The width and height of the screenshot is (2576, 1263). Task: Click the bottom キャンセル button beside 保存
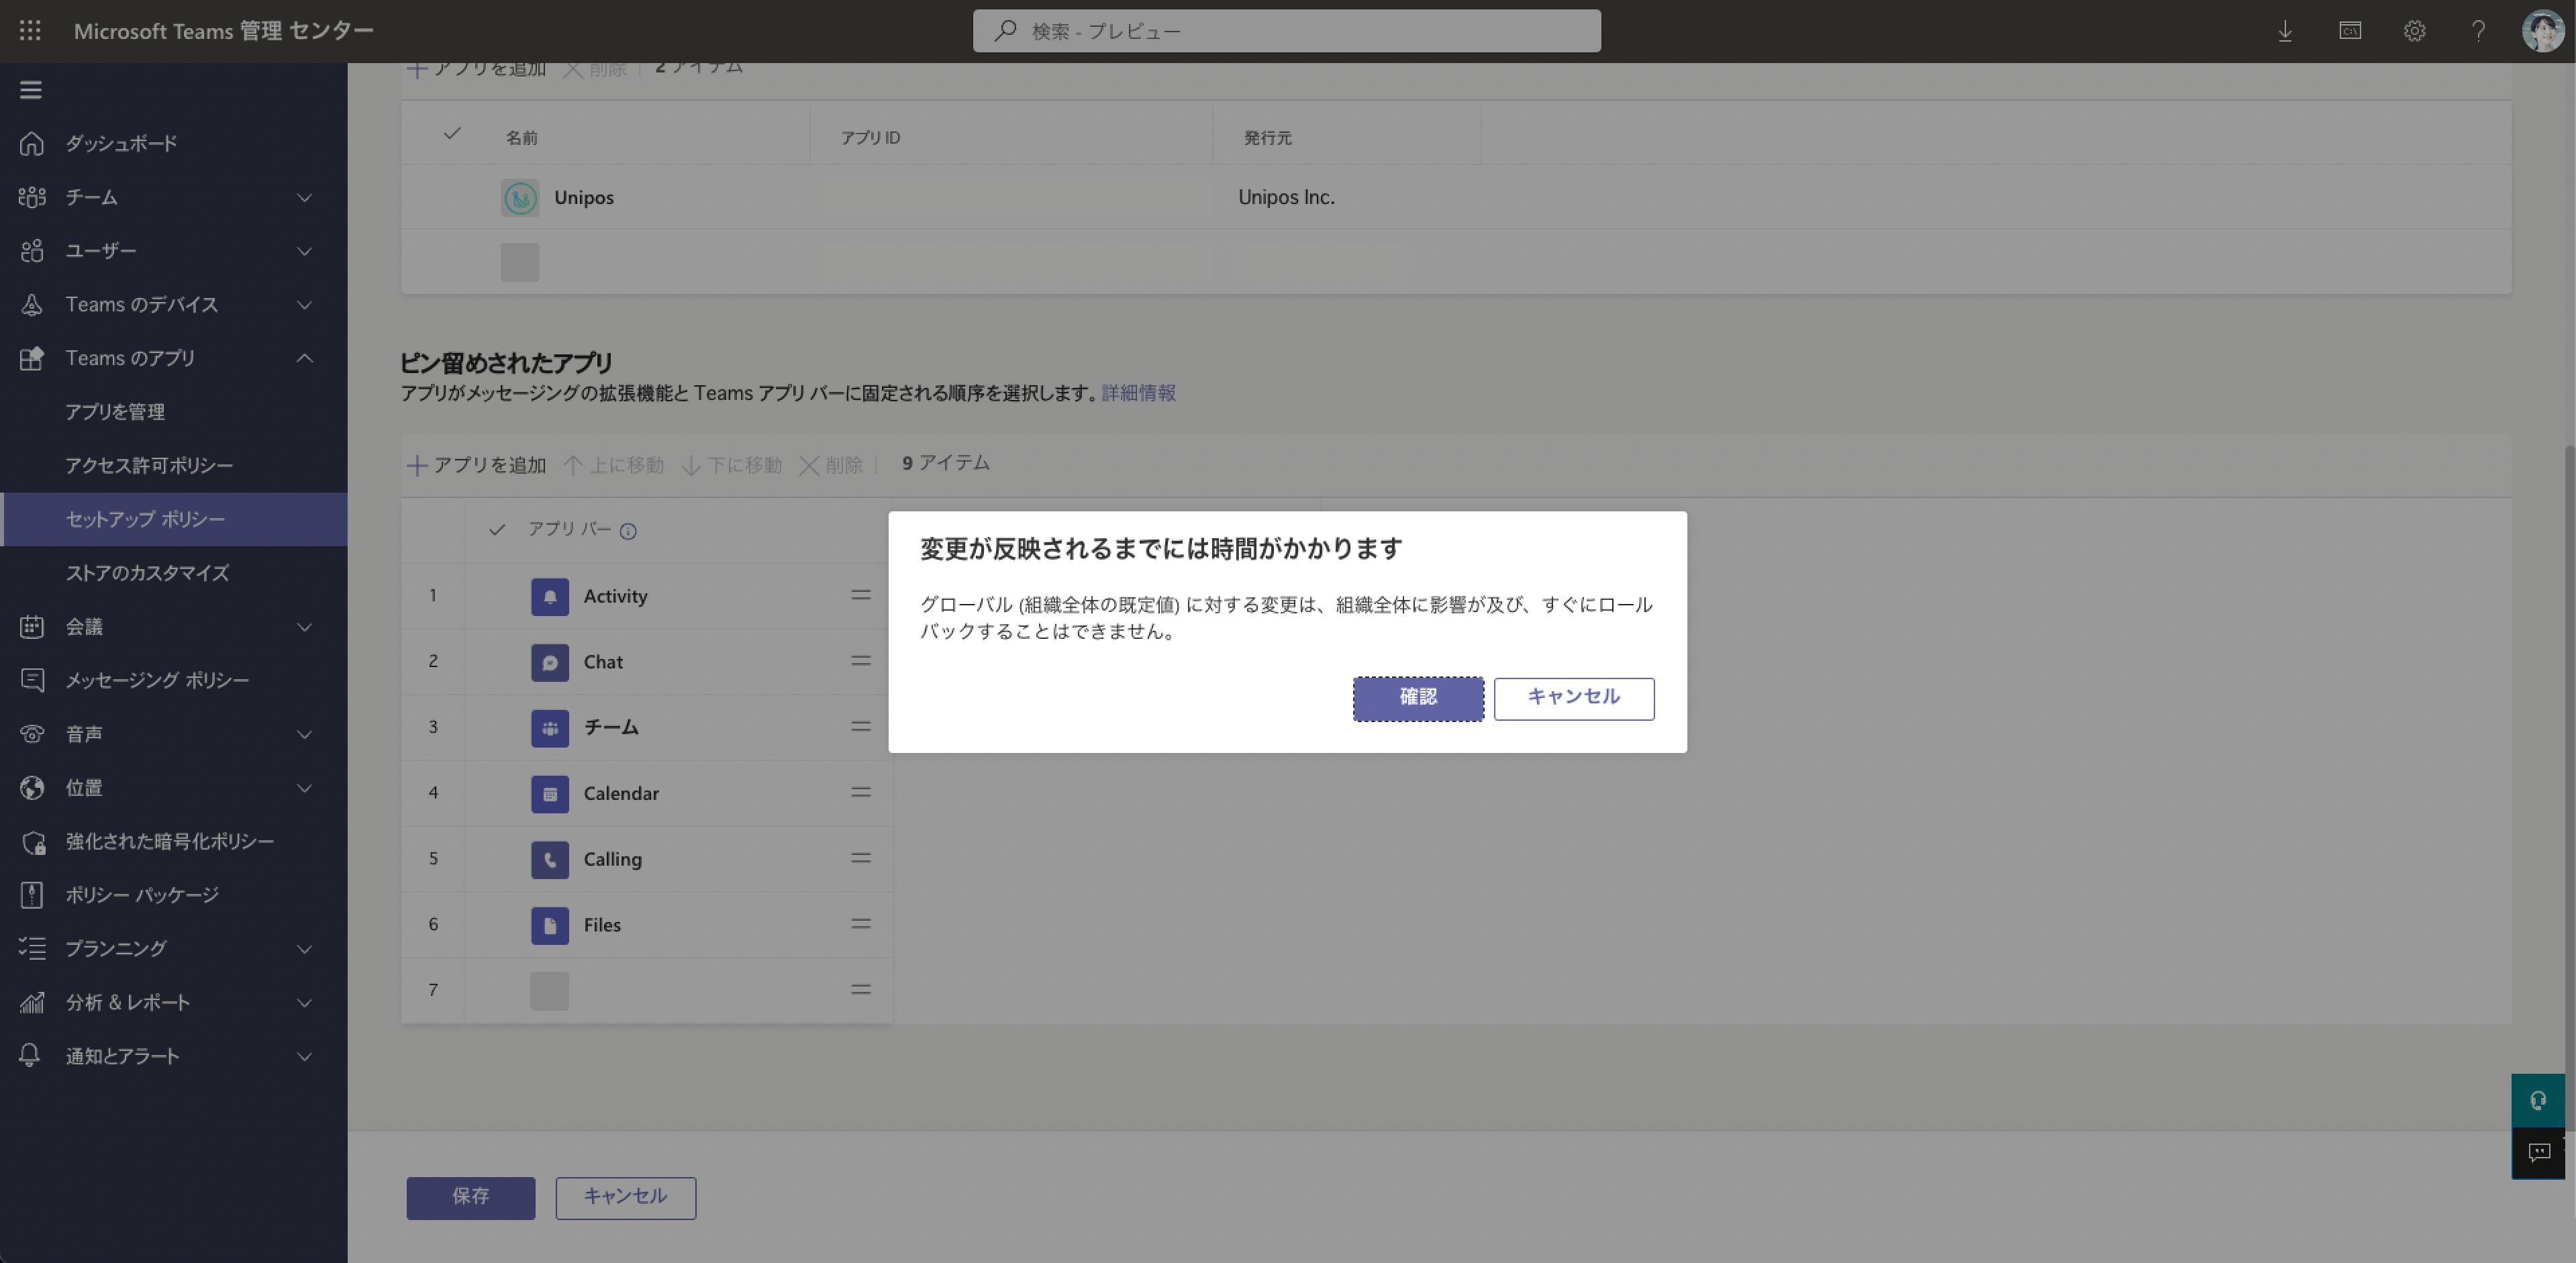626,1197
